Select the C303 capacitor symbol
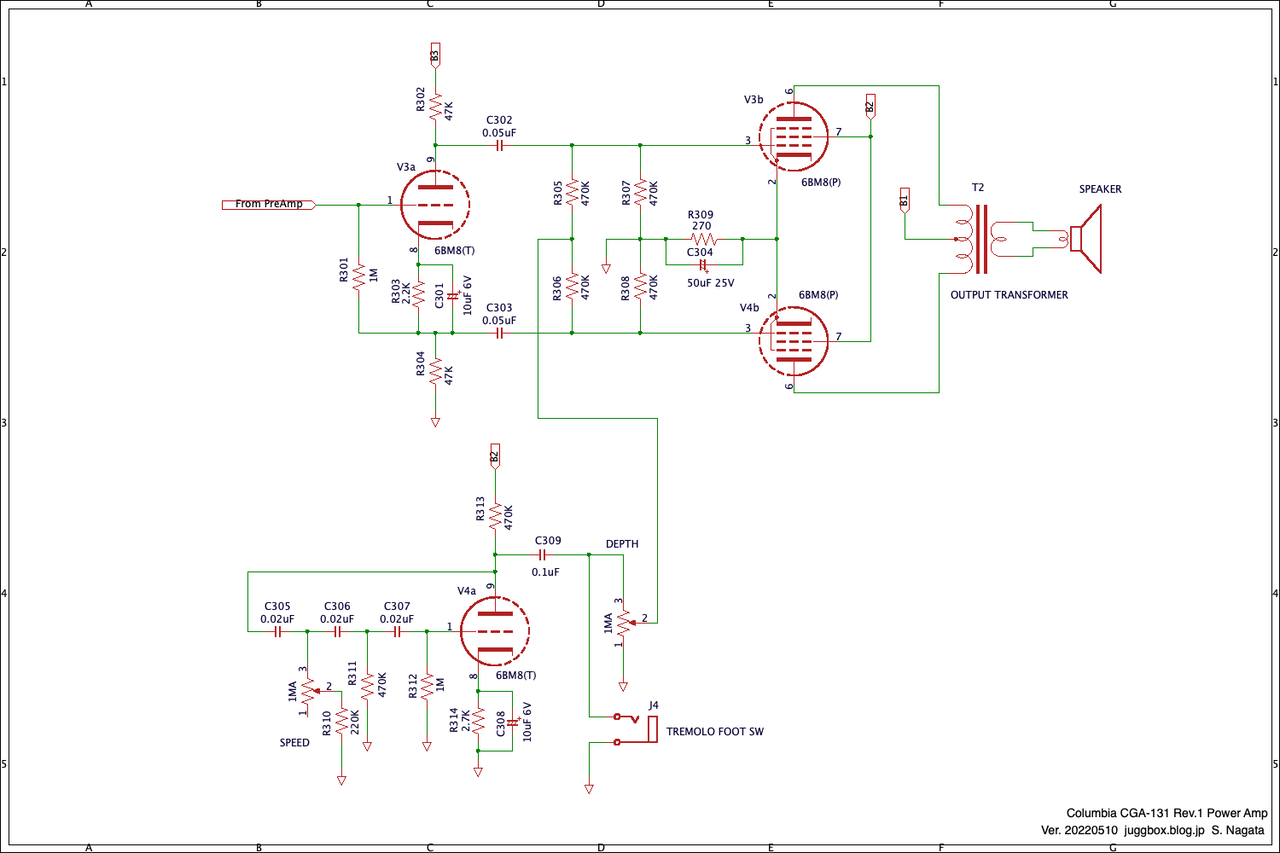1280x853 pixels. click(498, 333)
